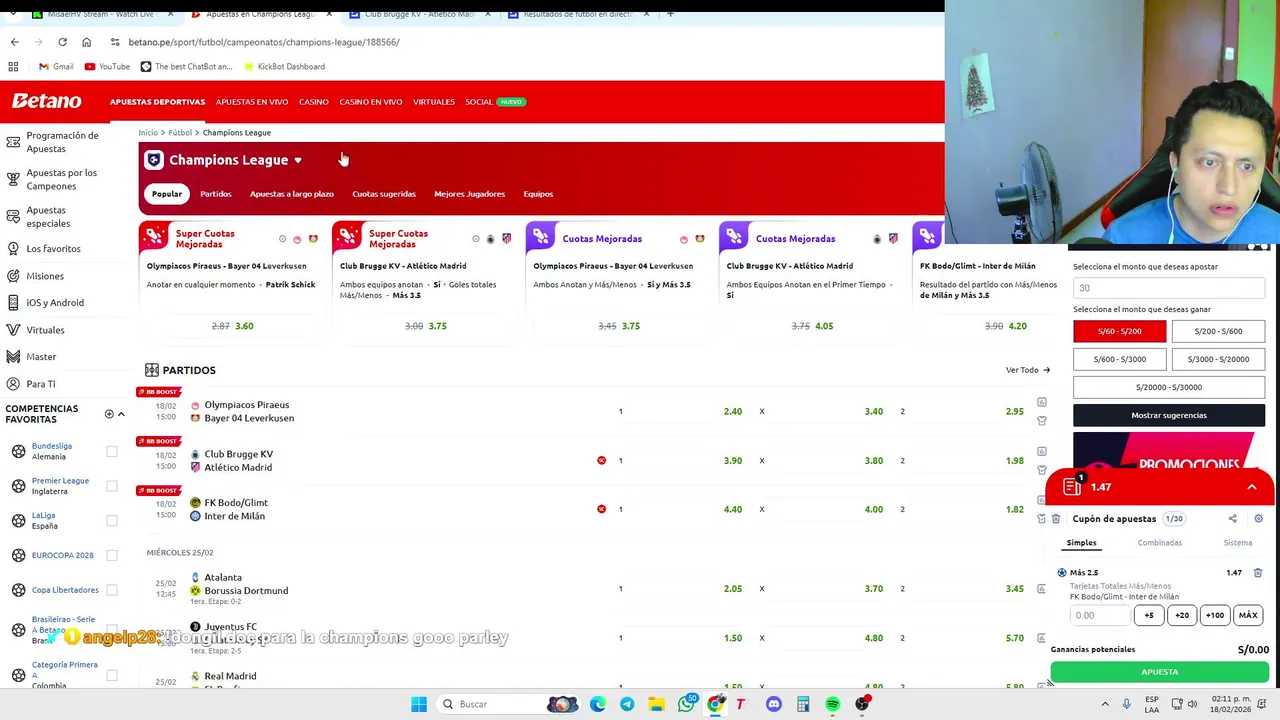The height and width of the screenshot is (720, 1280).
Task: Open the Casino menu item
Action: pyautogui.click(x=313, y=102)
